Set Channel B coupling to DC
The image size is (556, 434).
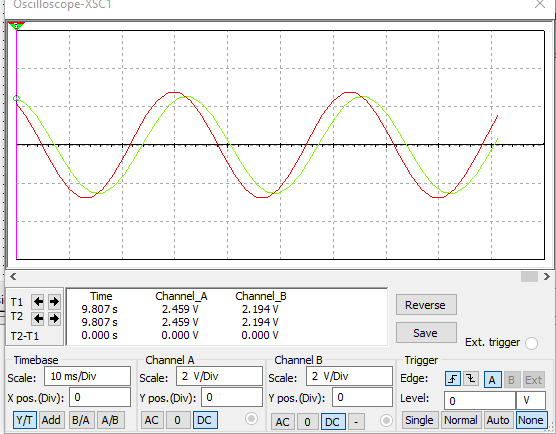(333, 422)
